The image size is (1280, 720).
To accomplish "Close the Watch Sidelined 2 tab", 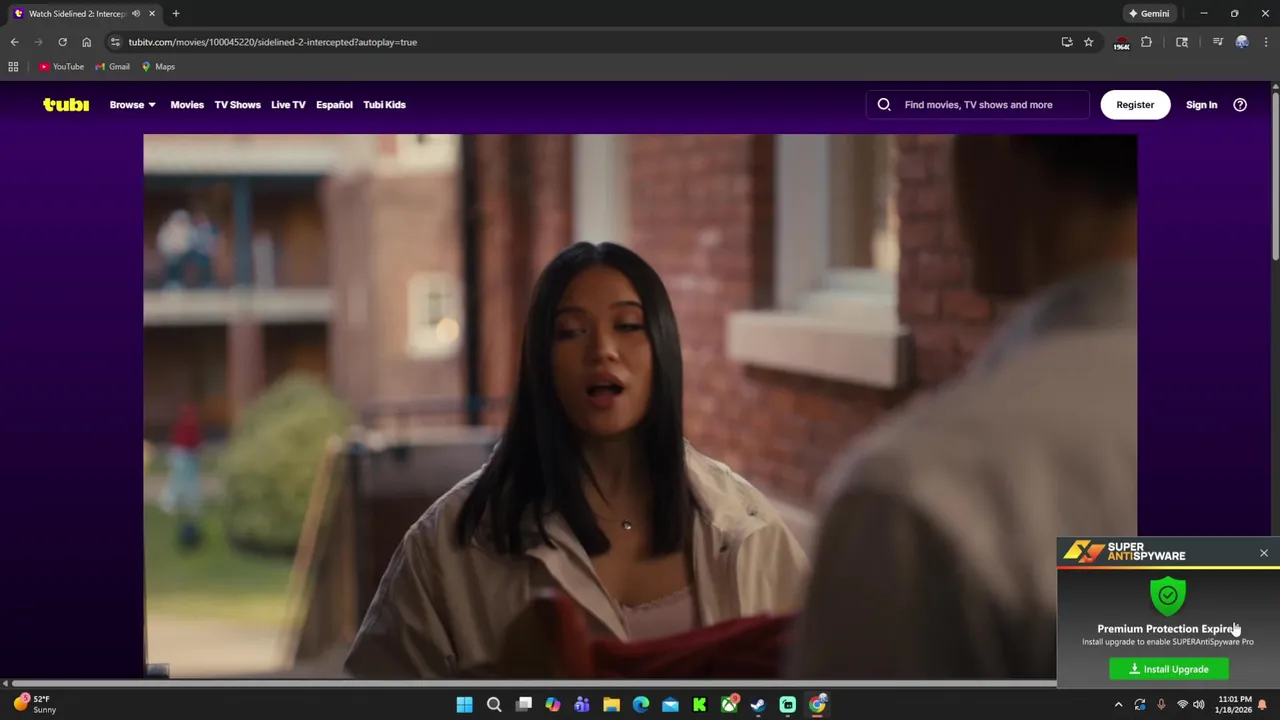I will [152, 13].
